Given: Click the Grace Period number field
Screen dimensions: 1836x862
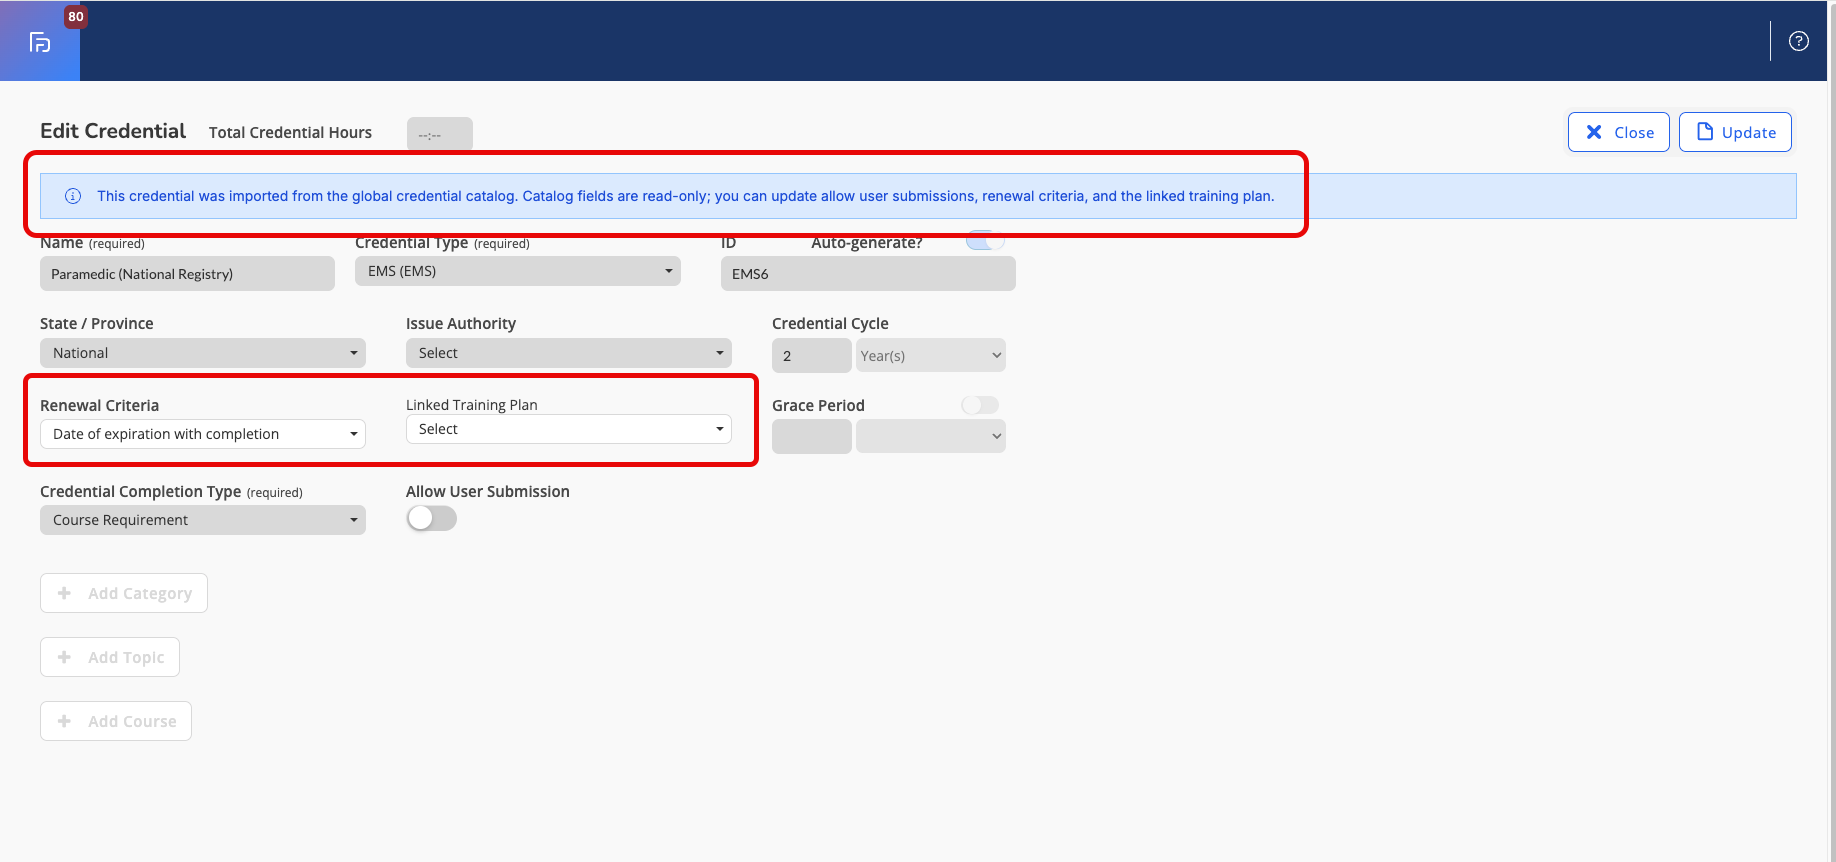Looking at the screenshot, I should click(x=812, y=436).
